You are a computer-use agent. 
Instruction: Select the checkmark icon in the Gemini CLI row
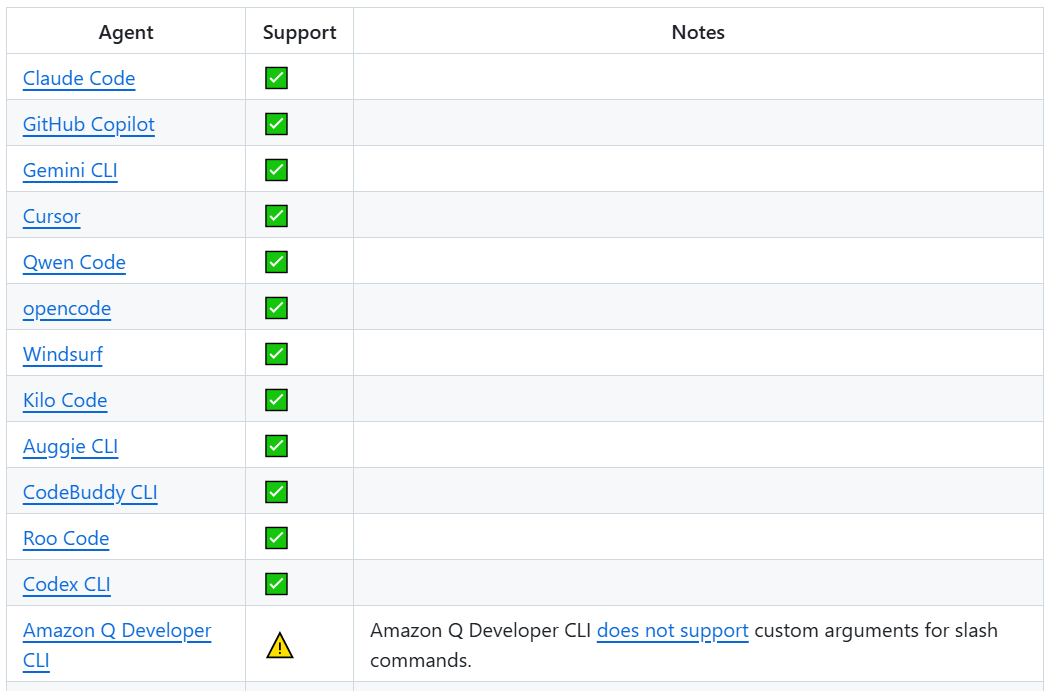point(276,169)
